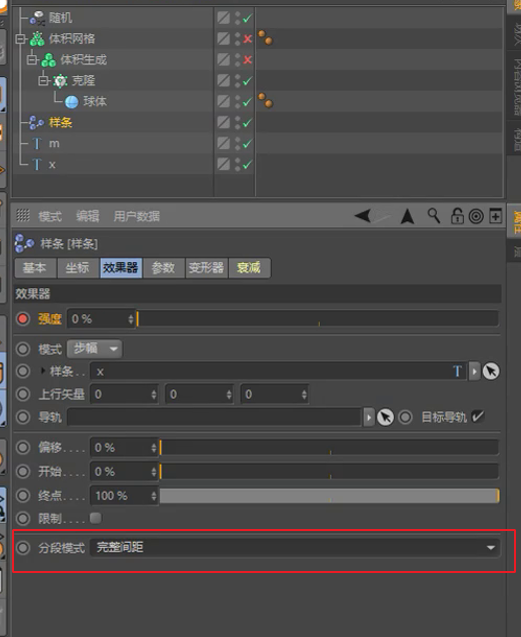Click the grip dots beside 模式 menu
The image size is (521, 637).
[x=23, y=215]
